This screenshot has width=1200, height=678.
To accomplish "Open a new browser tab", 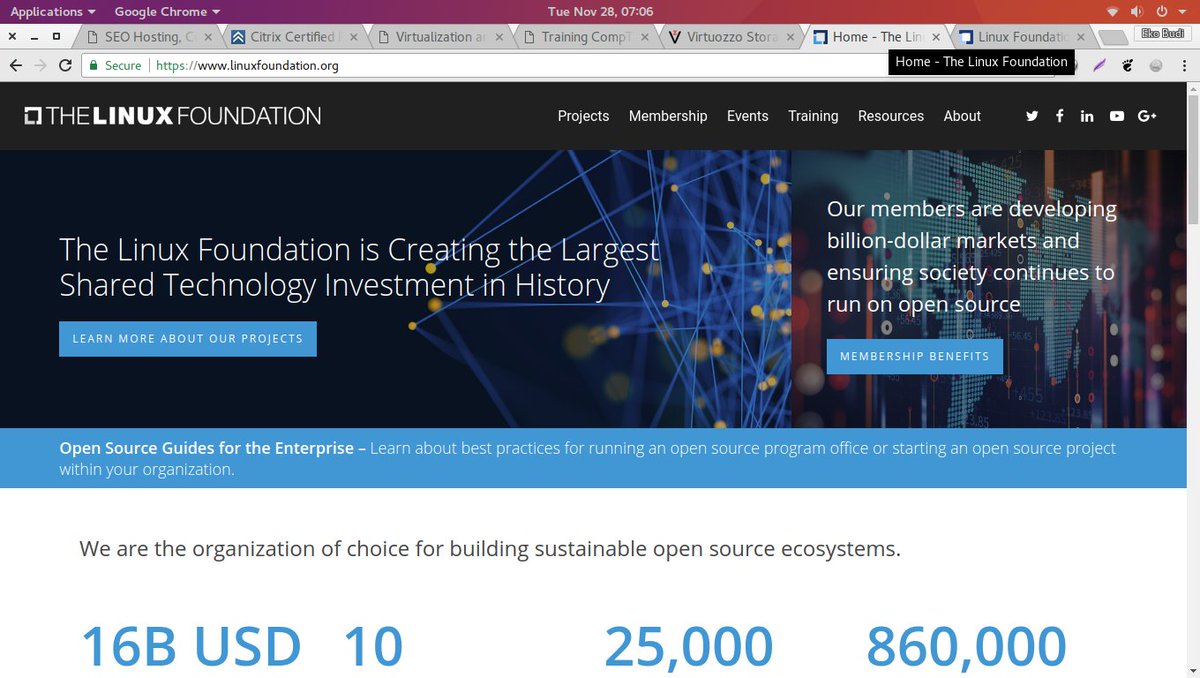I will [x=1112, y=37].
